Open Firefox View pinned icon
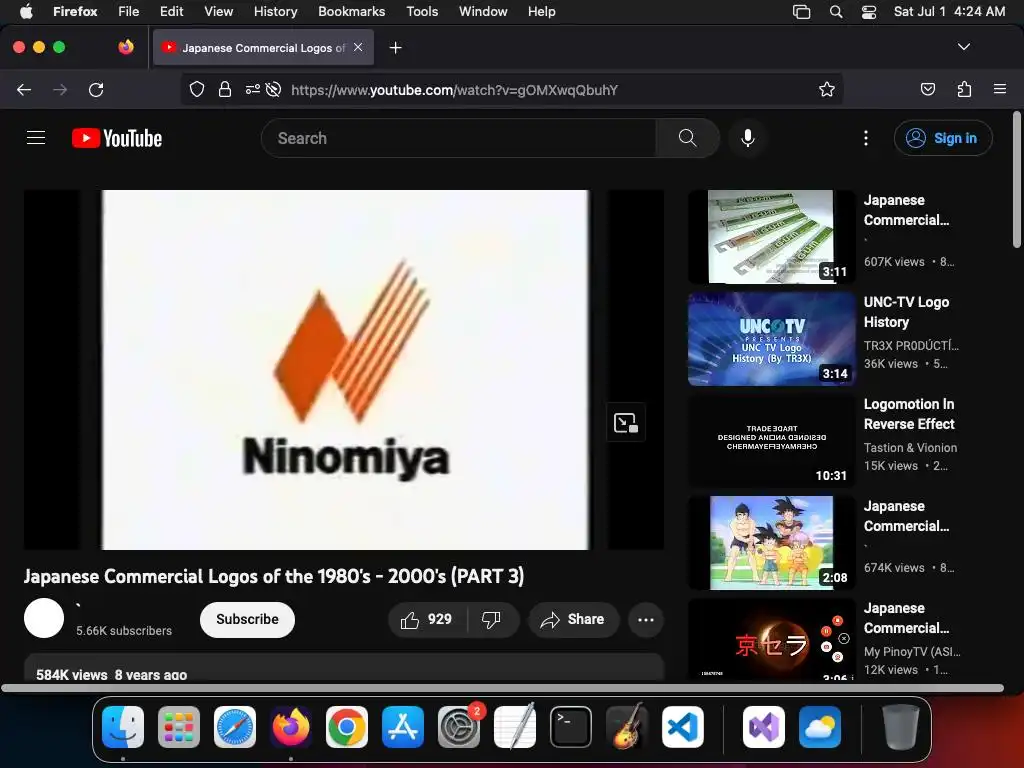This screenshot has height=768, width=1024. click(126, 47)
